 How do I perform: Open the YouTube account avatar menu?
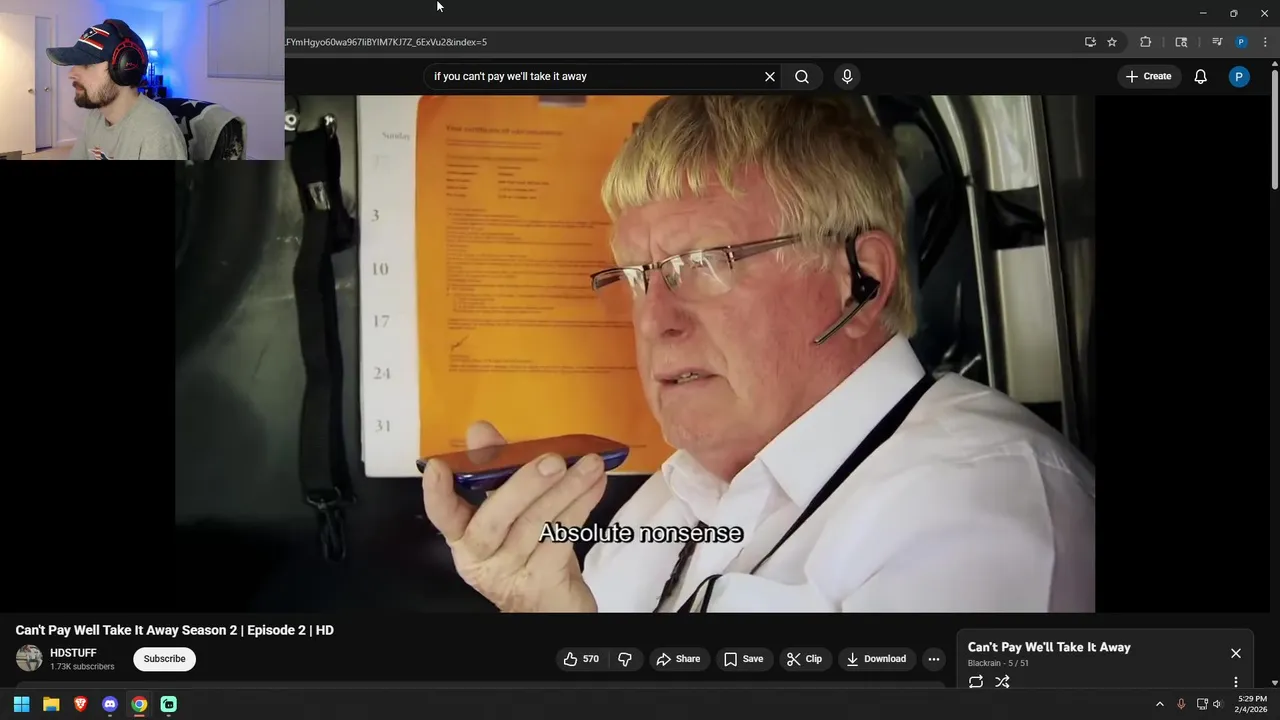[1239, 76]
